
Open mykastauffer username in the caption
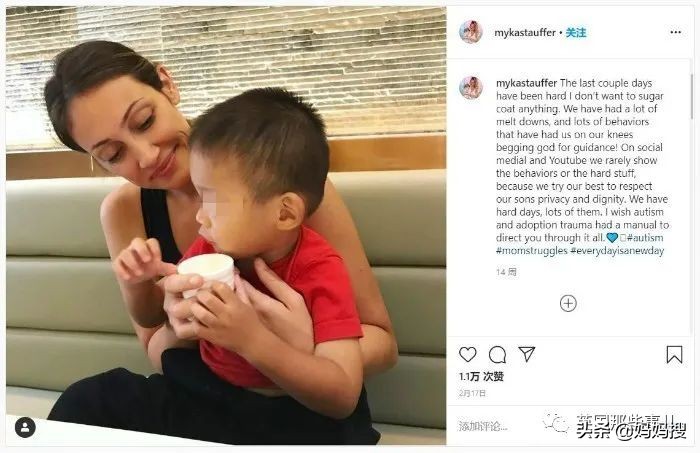coord(526,83)
